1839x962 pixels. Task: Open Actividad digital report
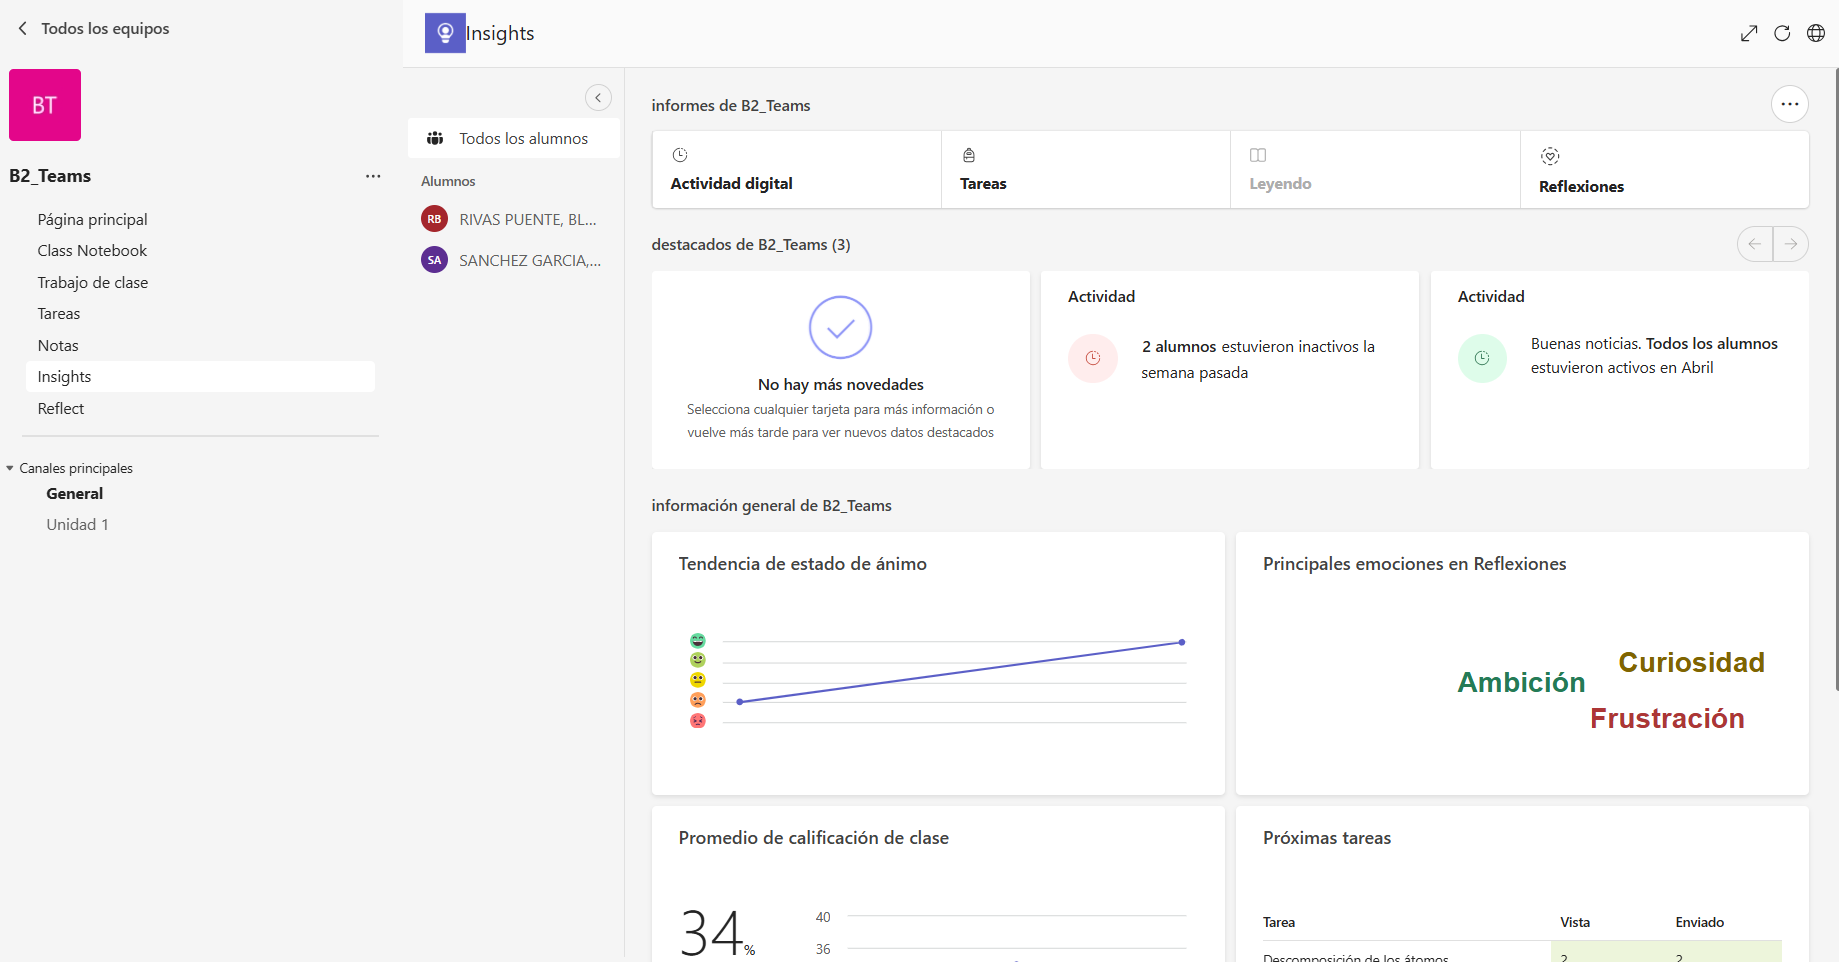coord(796,170)
